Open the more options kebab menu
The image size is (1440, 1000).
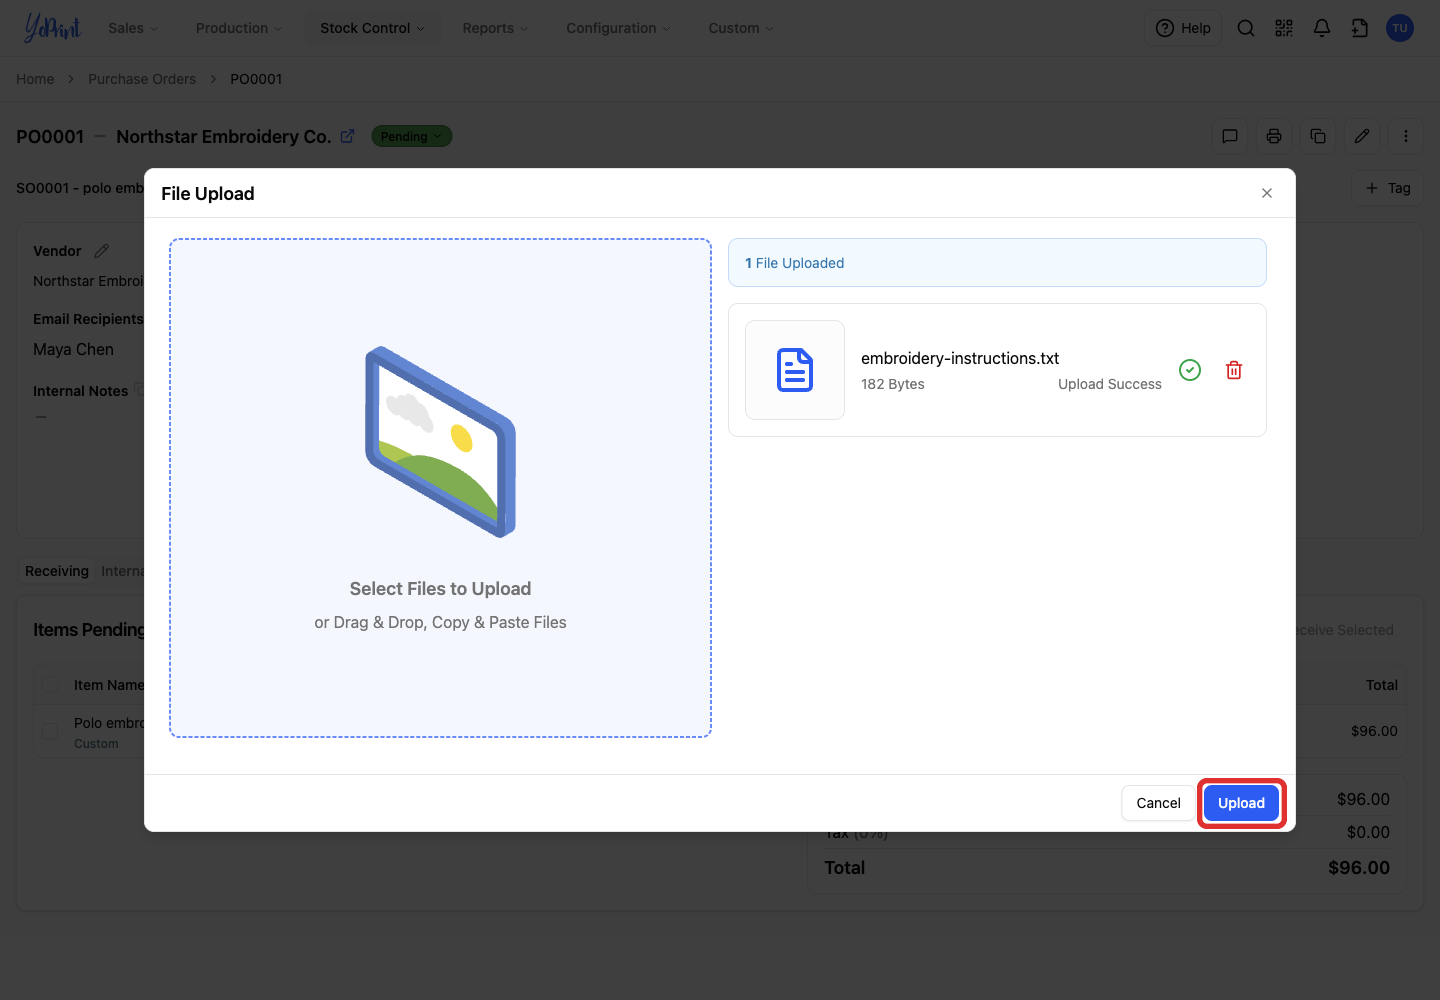(1406, 136)
